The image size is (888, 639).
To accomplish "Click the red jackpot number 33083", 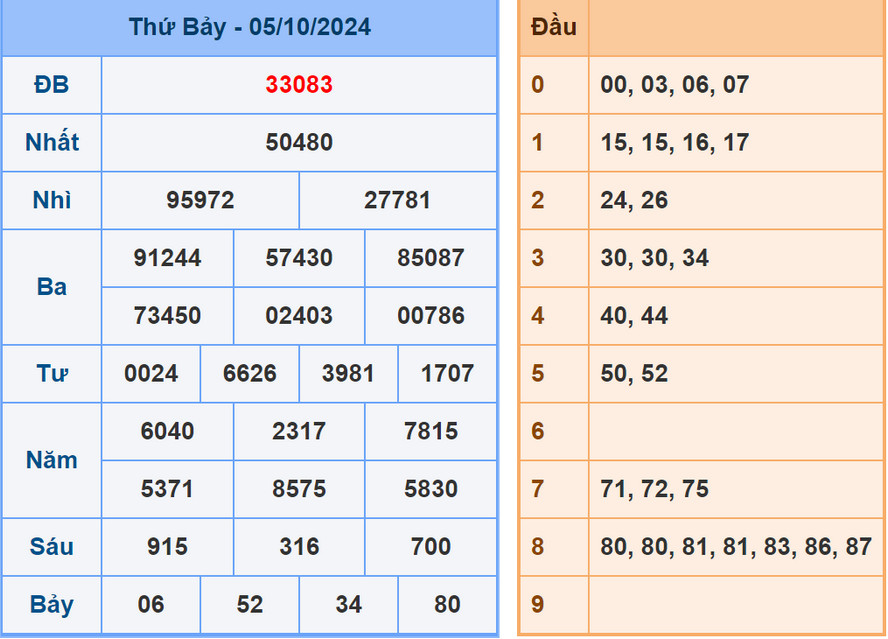I will pyautogui.click(x=299, y=85).
